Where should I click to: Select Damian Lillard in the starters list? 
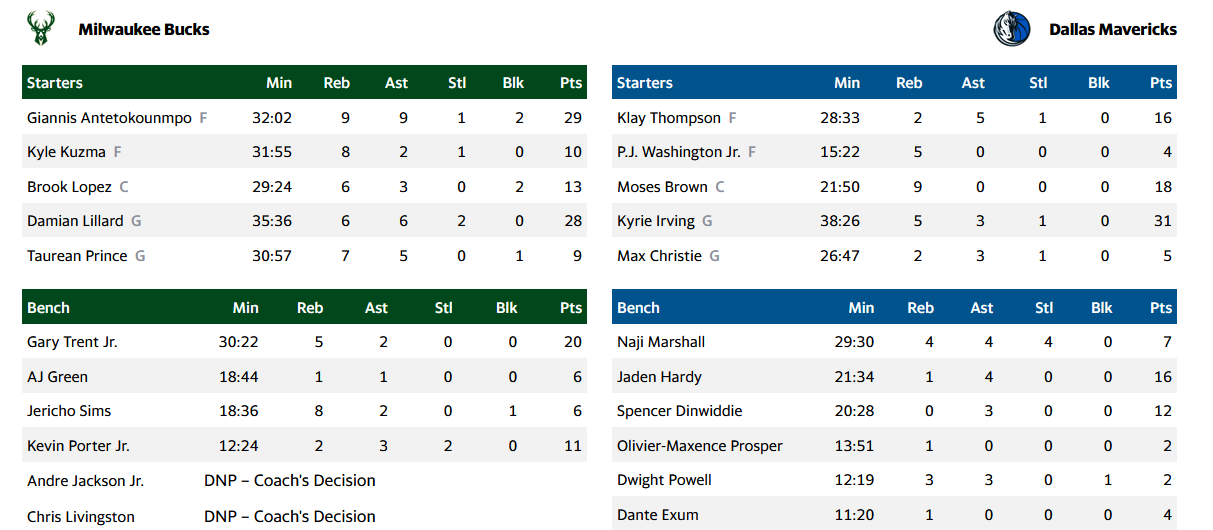point(75,221)
